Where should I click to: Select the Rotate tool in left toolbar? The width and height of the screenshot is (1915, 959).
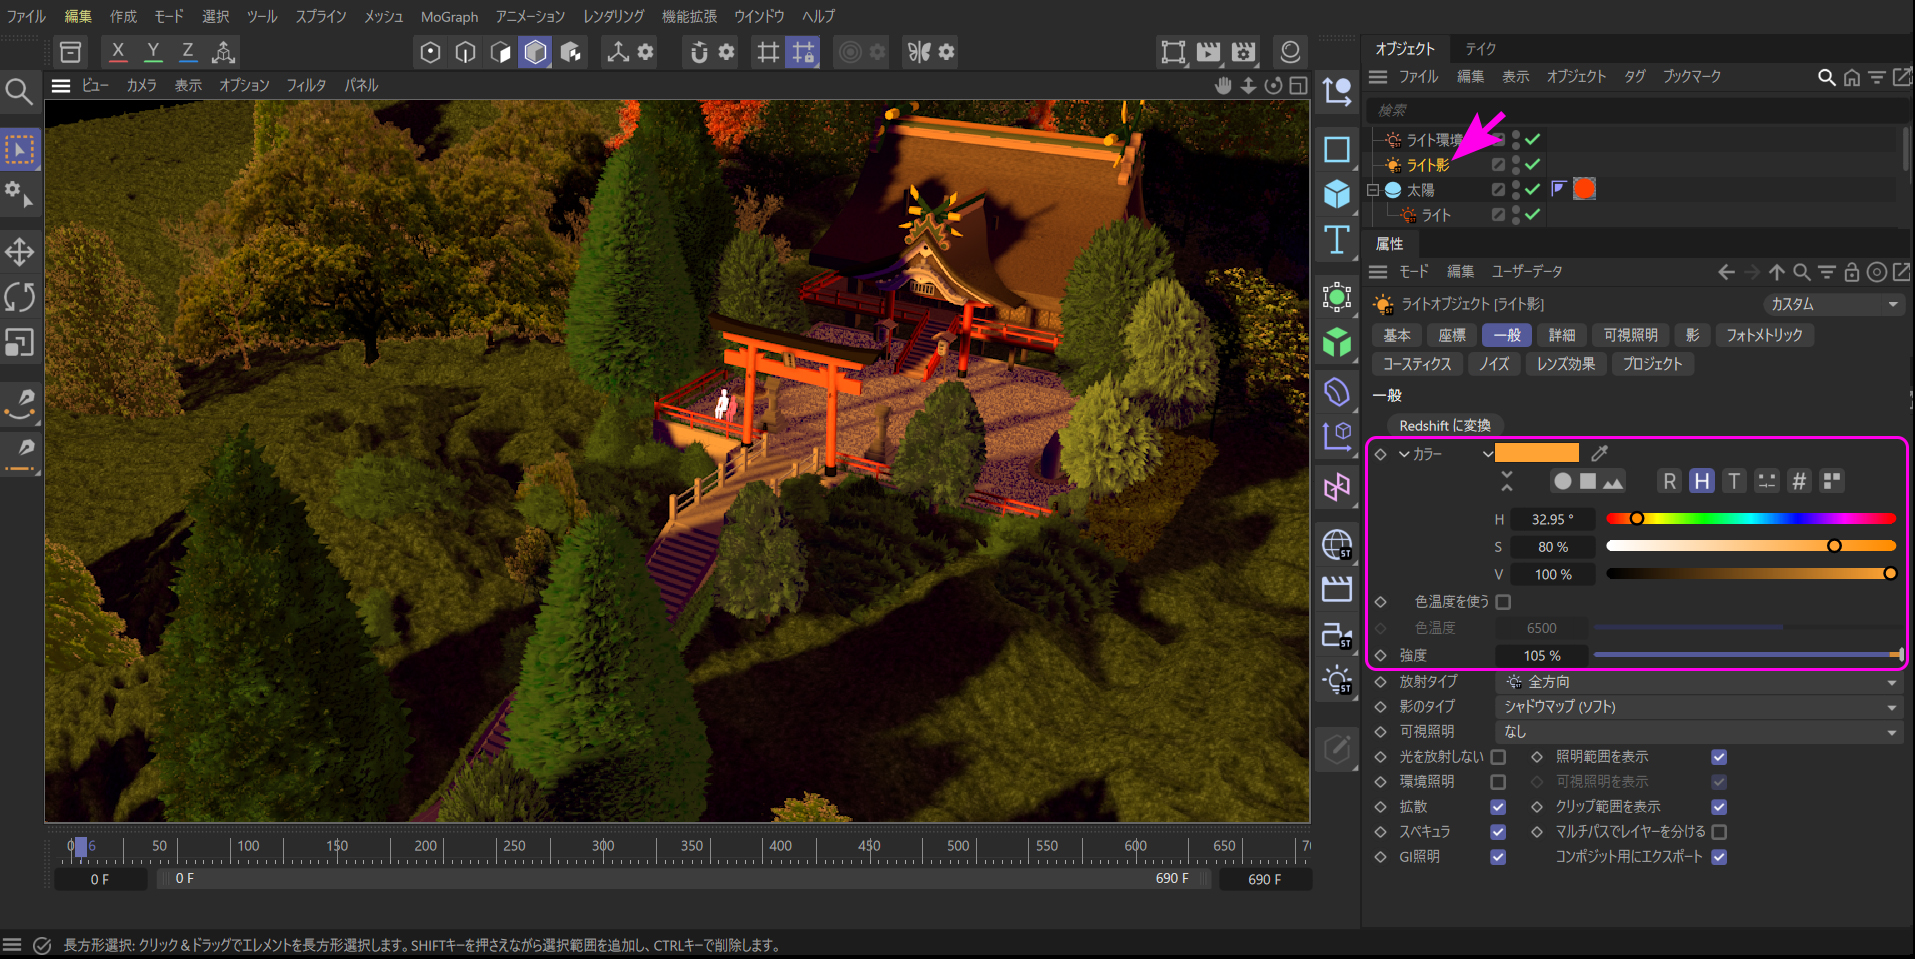coord(20,297)
